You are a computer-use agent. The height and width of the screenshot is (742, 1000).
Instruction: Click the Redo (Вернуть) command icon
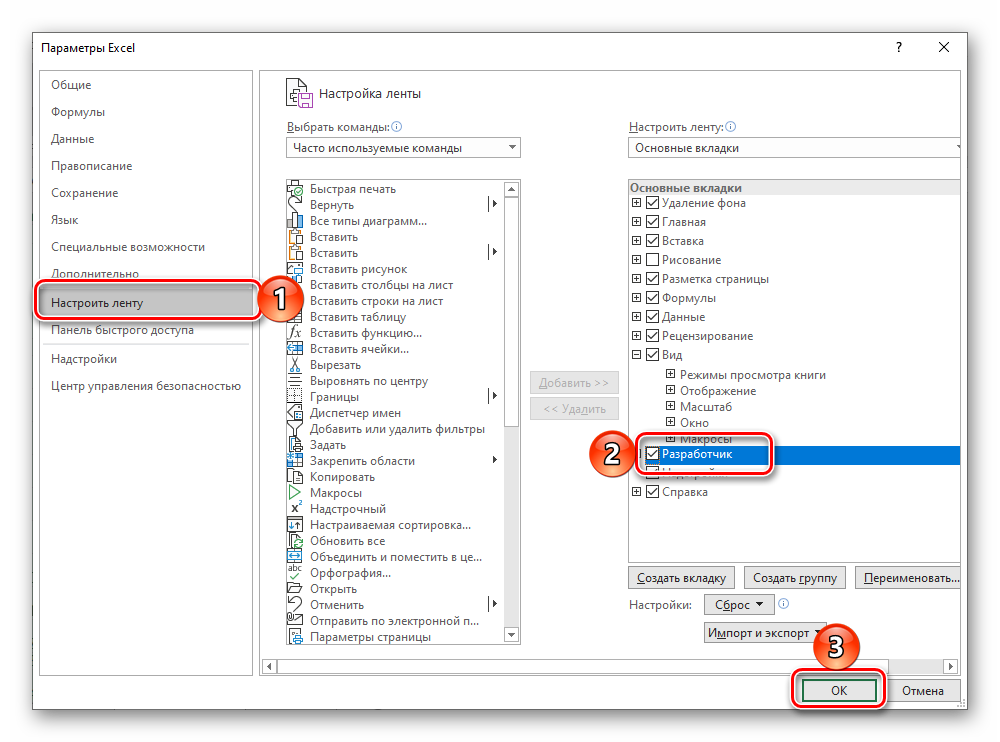pyautogui.click(x=295, y=205)
